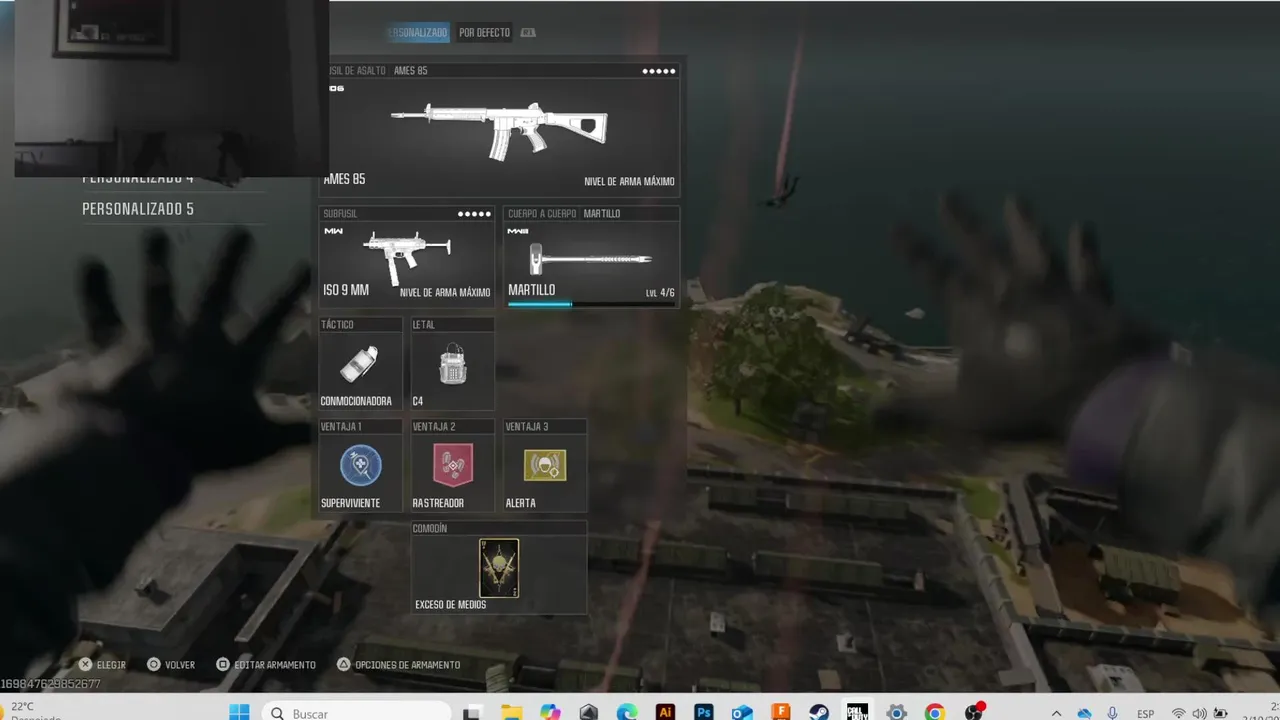Screen dimensions: 1280x720
Task: Open Microsoft Edge from the taskbar
Action: [x=627, y=712]
